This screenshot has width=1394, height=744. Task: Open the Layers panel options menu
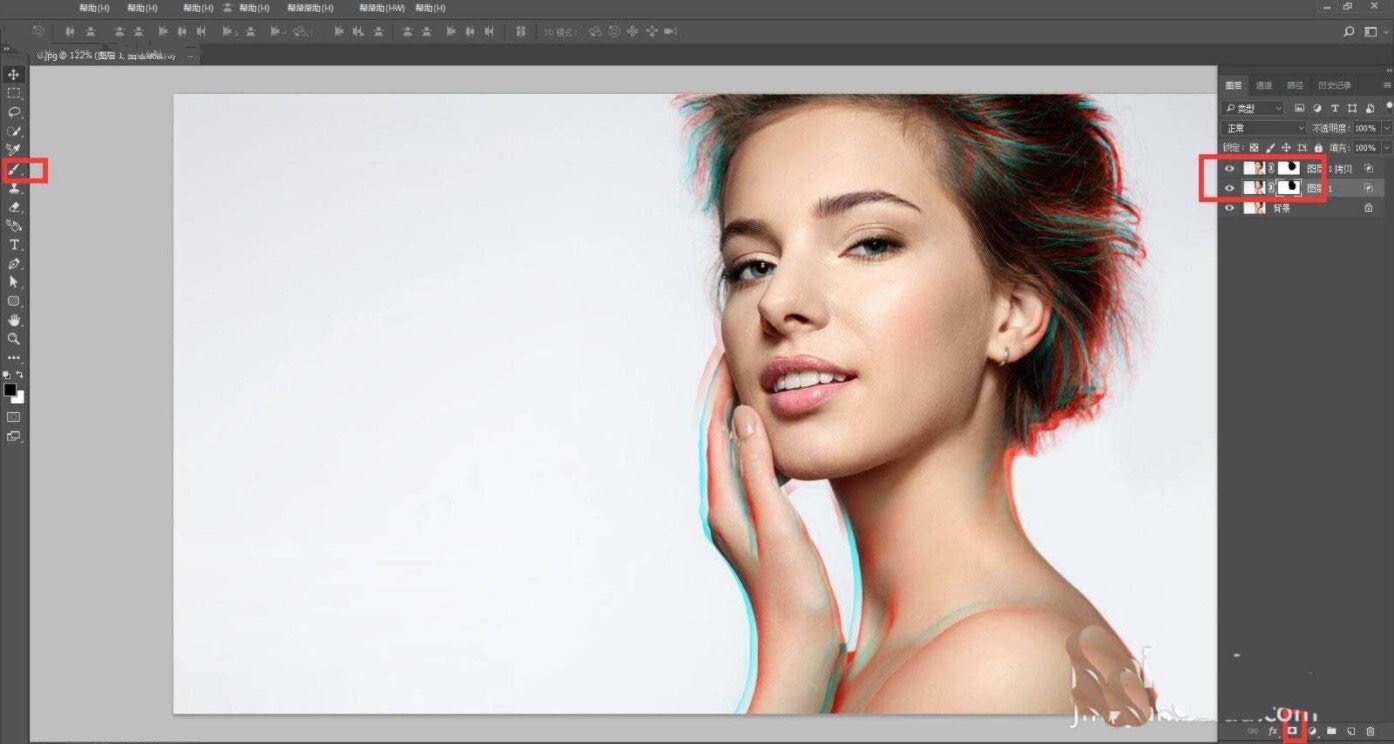(x=1388, y=85)
